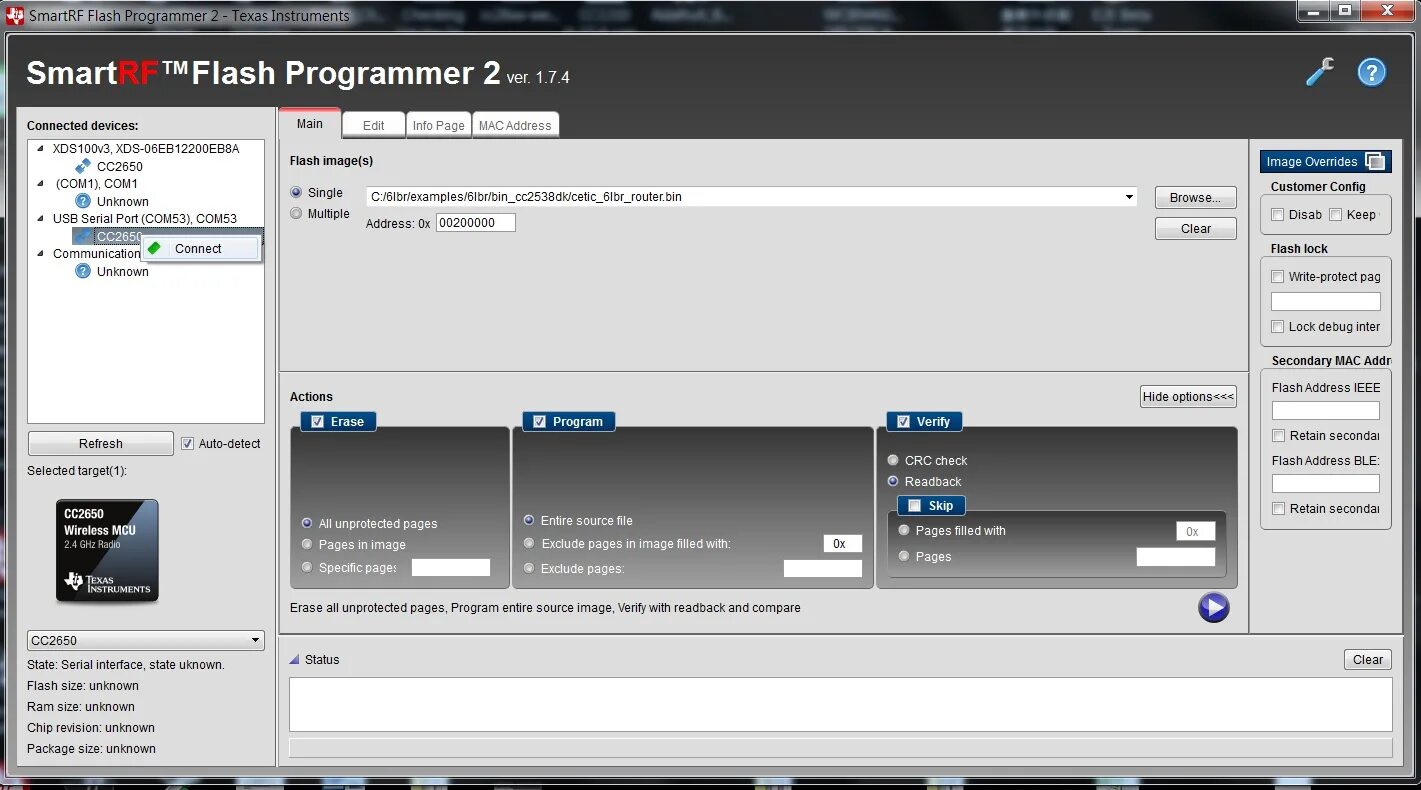The height and width of the screenshot is (790, 1421).
Task: Select Entire source file program option
Action: tap(529, 520)
